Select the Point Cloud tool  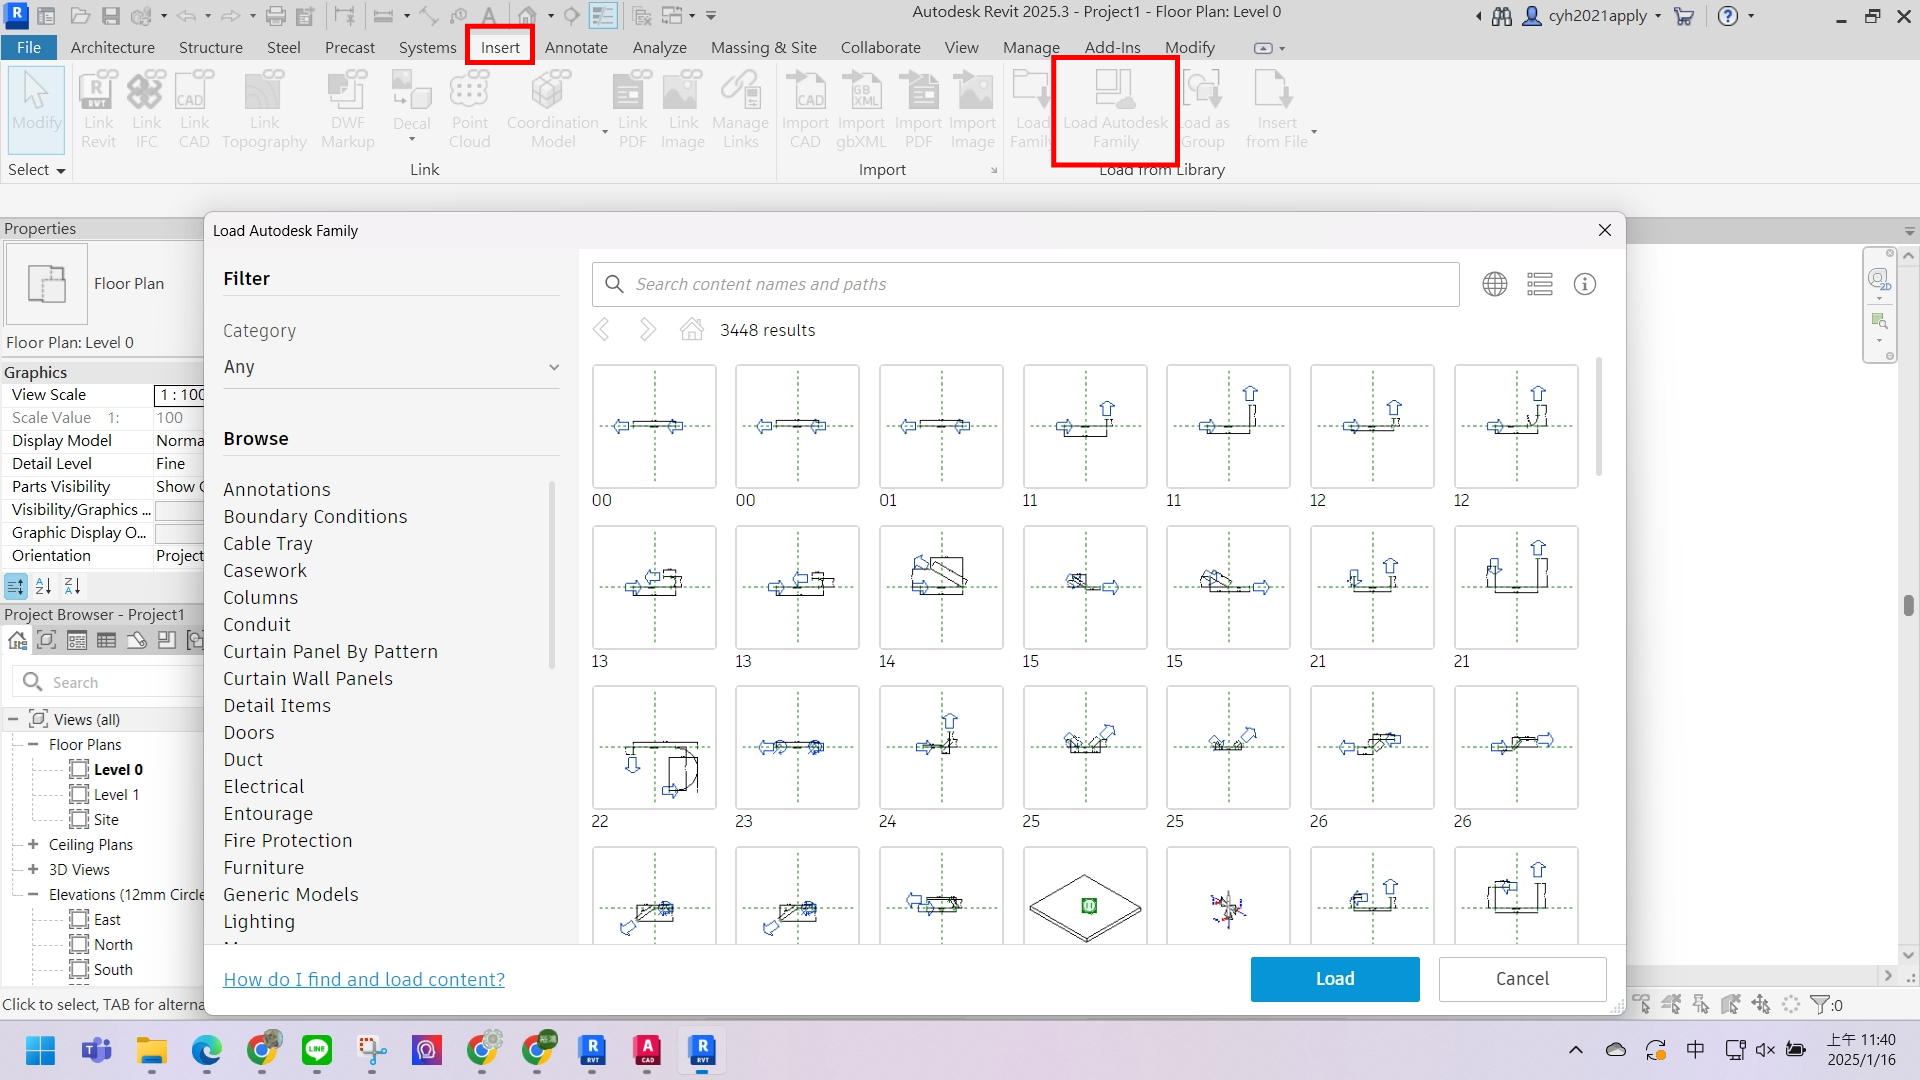coord(469,110)
